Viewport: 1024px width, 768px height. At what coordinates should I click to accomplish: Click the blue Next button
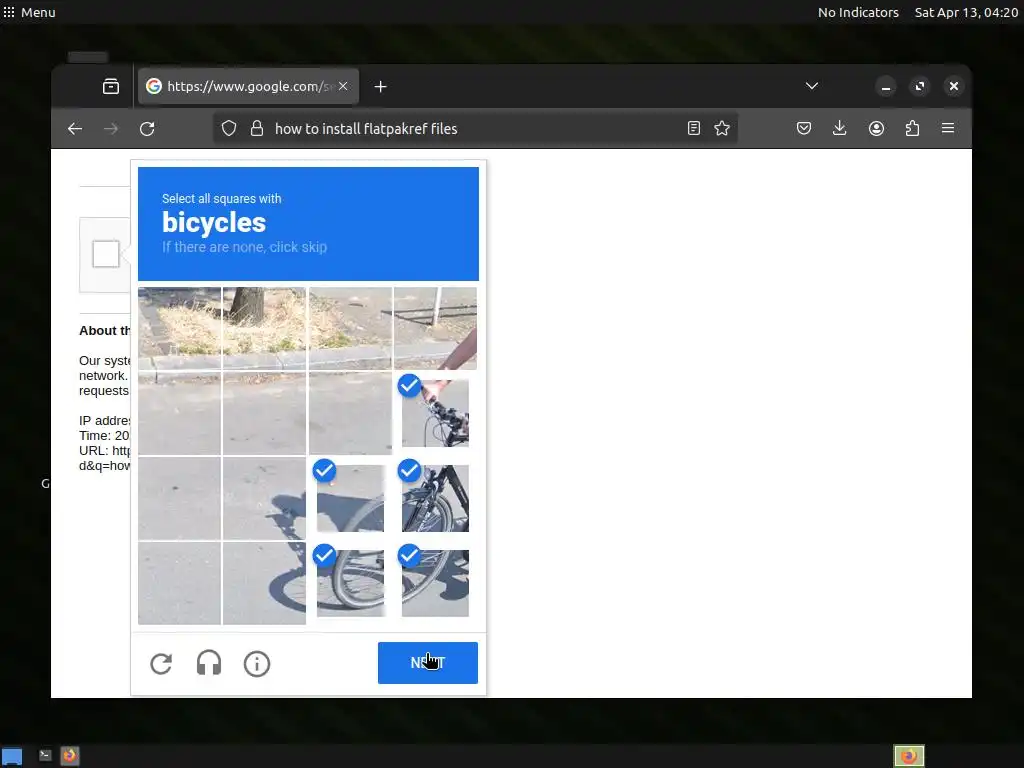coord(428,663)
